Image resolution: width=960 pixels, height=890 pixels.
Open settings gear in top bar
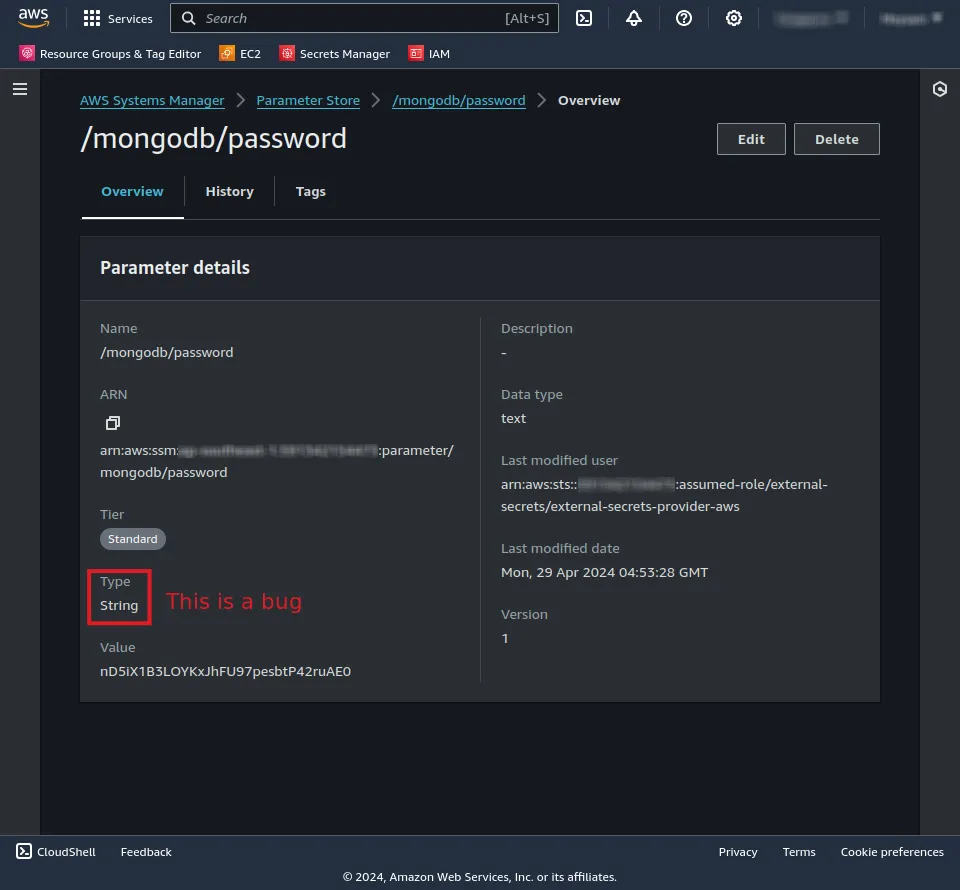pyautogui.click(x=734, y=18)
